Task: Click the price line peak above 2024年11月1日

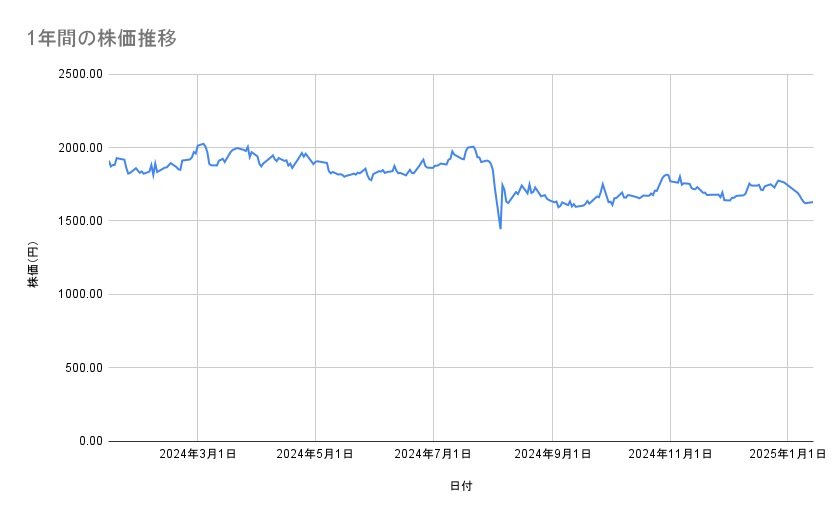Action: 666,175
